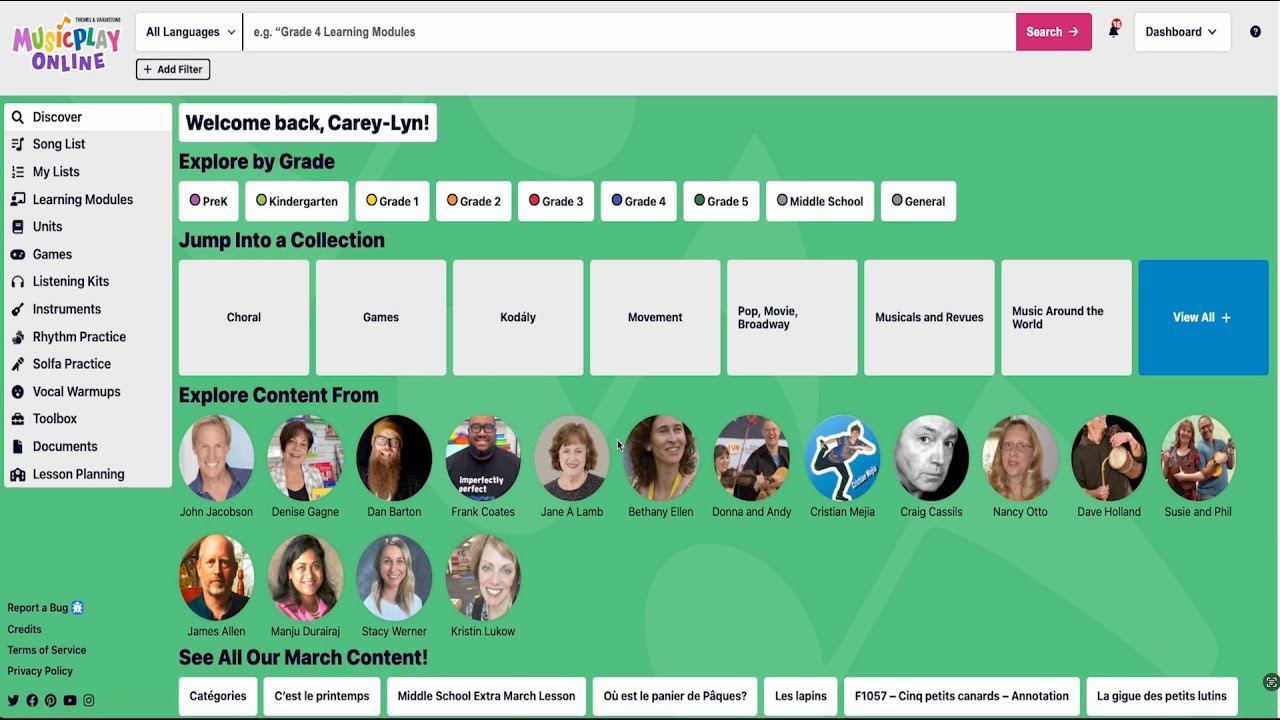Open Denise Gagne's content thumbnail
Image resolution: width=1280 pixels, height=720 pixels.
(x=305, y=458)
